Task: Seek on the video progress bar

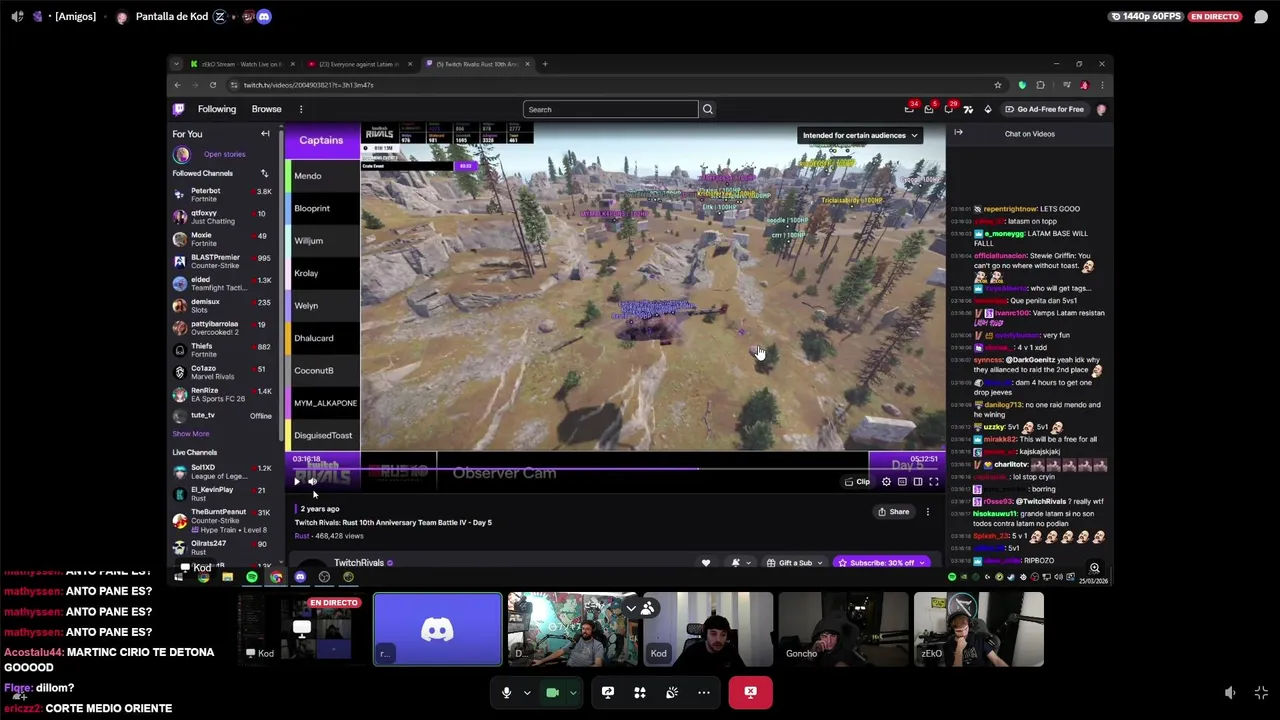Action: 616,467
